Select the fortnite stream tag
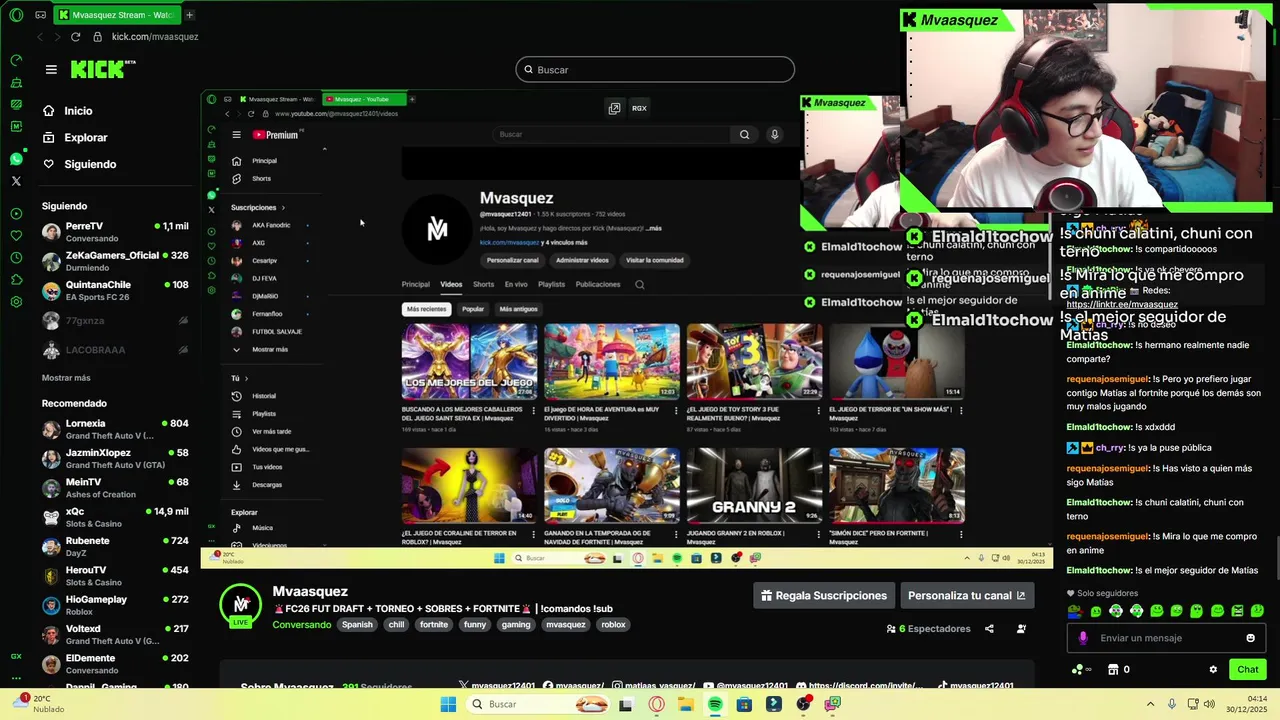This screenshot has width=1280, height=720. 434,625
